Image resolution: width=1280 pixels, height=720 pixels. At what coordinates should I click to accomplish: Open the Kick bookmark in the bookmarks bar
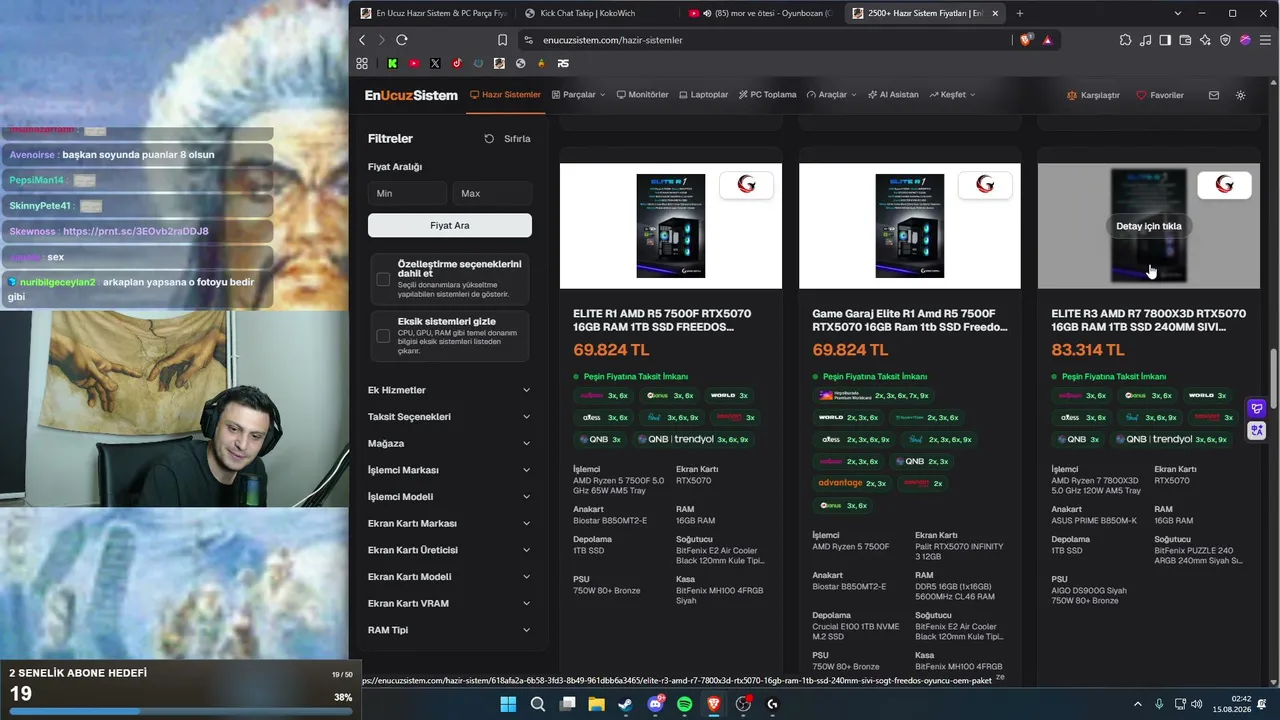pyautogui.click(x=393, y=63)
